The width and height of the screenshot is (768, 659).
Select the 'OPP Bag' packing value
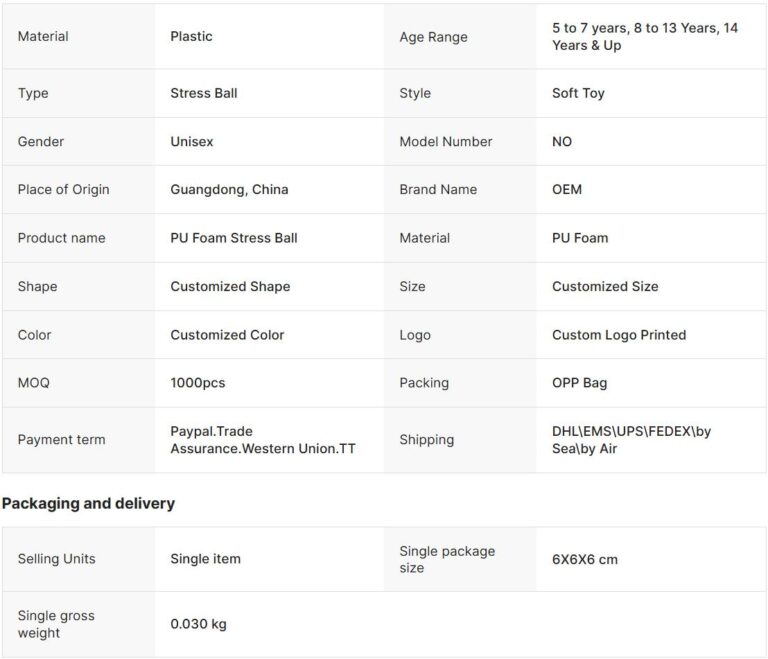click(579, 383)
